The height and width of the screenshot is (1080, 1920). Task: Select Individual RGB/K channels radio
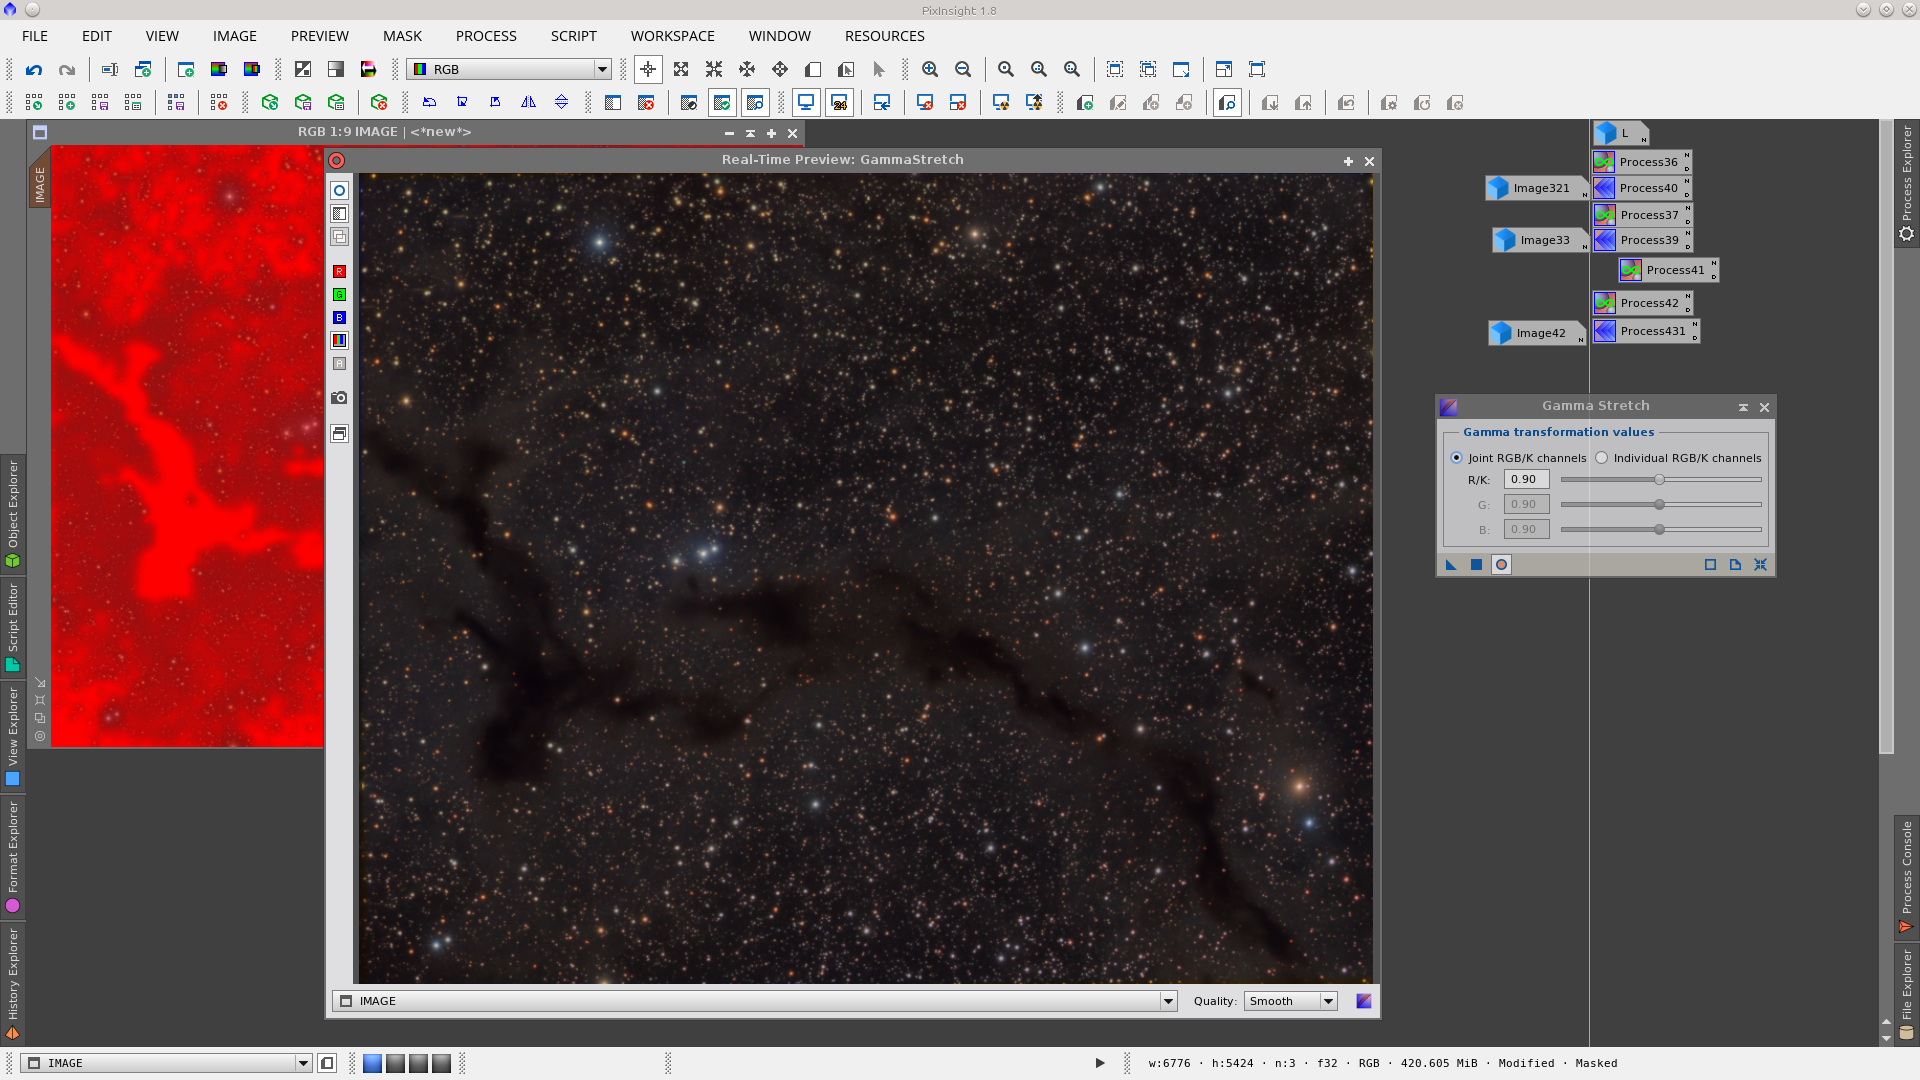coord(1602,458)
